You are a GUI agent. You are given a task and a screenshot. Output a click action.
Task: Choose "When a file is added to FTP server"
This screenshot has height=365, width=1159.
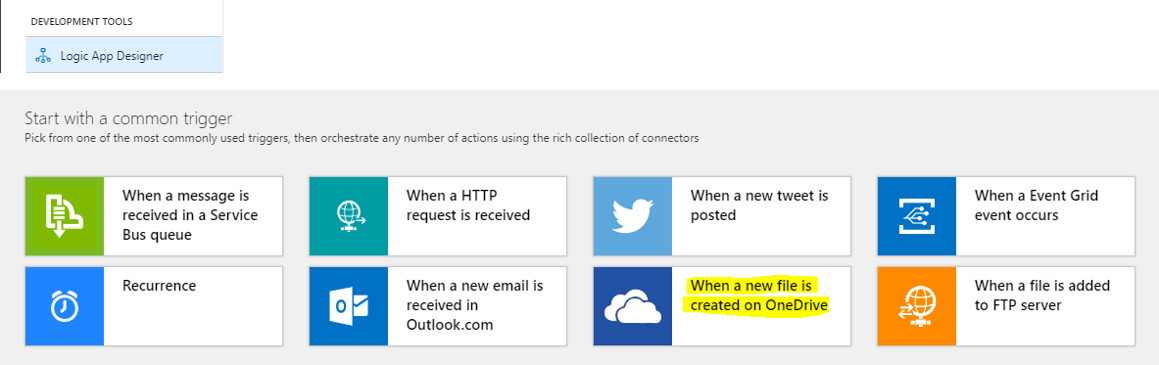tap(1043, 296)
